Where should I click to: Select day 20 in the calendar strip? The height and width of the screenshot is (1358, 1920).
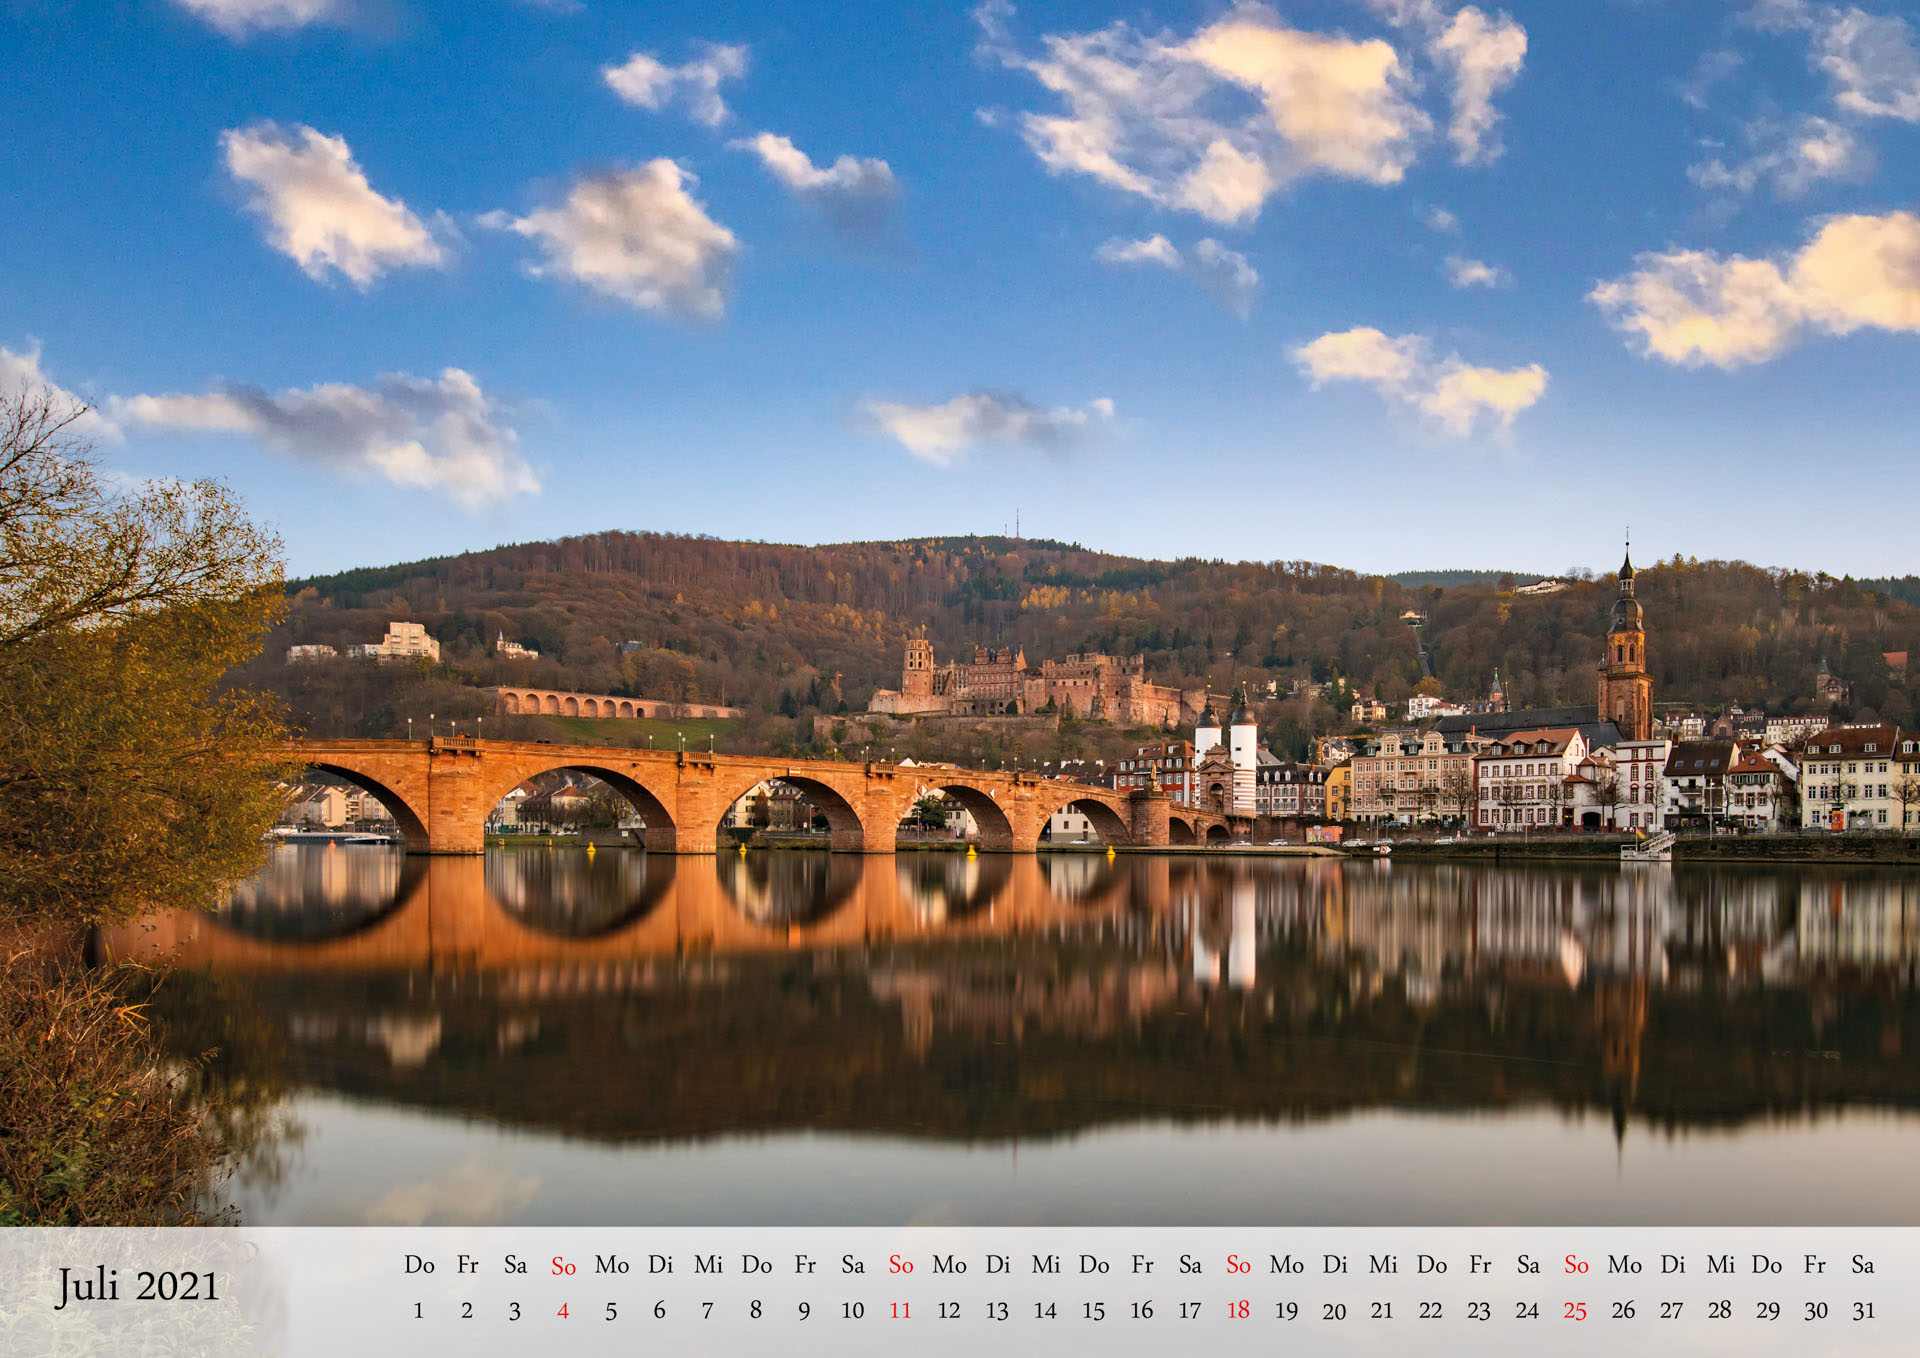coord(1334,1310)
